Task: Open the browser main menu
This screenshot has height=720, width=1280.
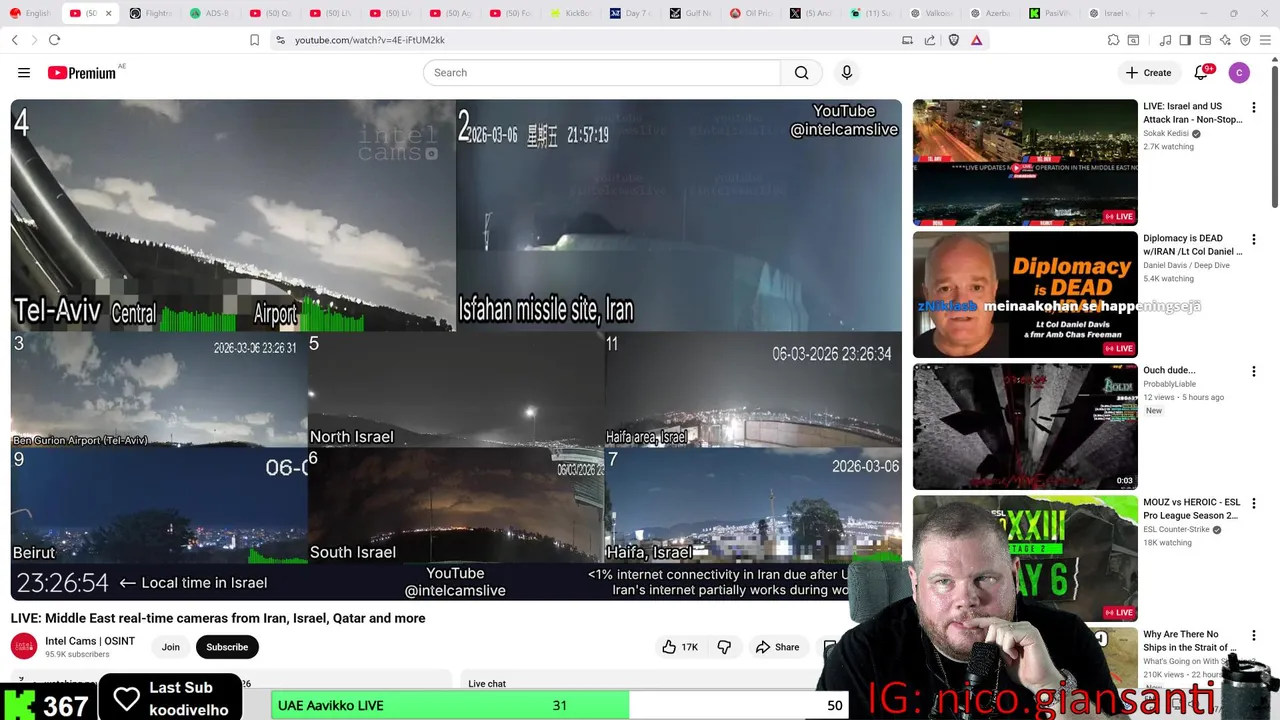Action: (1265, 40)
